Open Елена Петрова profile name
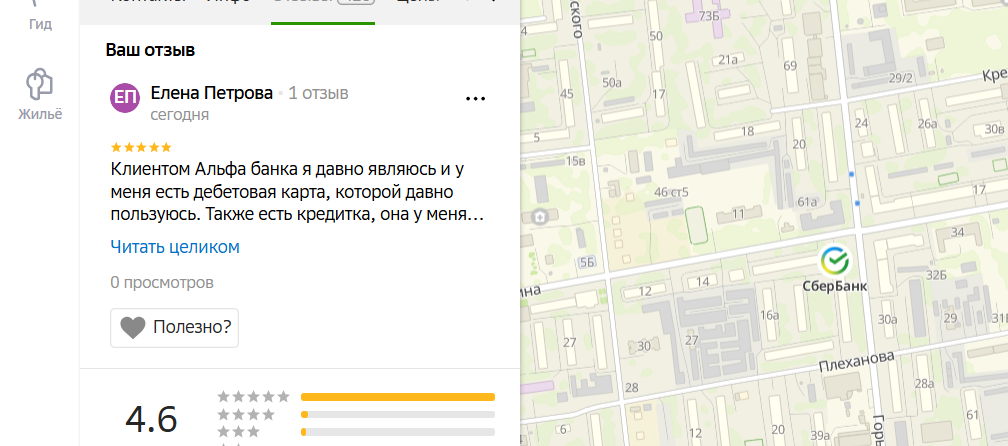This screenshot has height=446, width=1008. coord(212,93)
